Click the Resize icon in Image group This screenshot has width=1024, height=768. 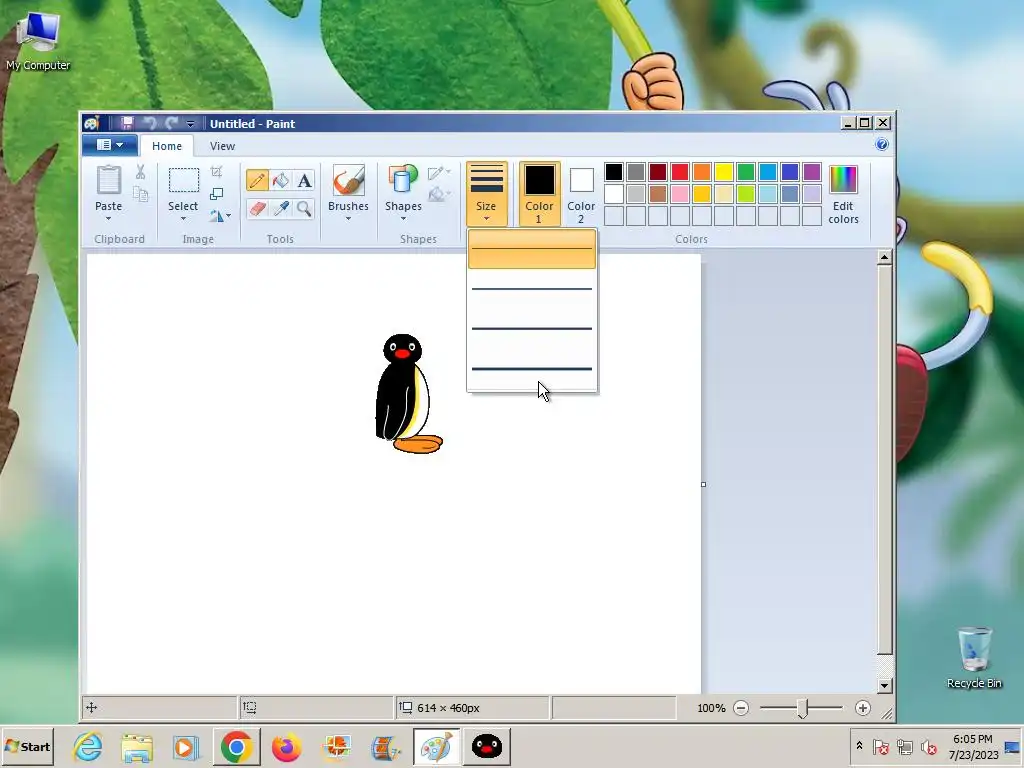pos(217,194)
